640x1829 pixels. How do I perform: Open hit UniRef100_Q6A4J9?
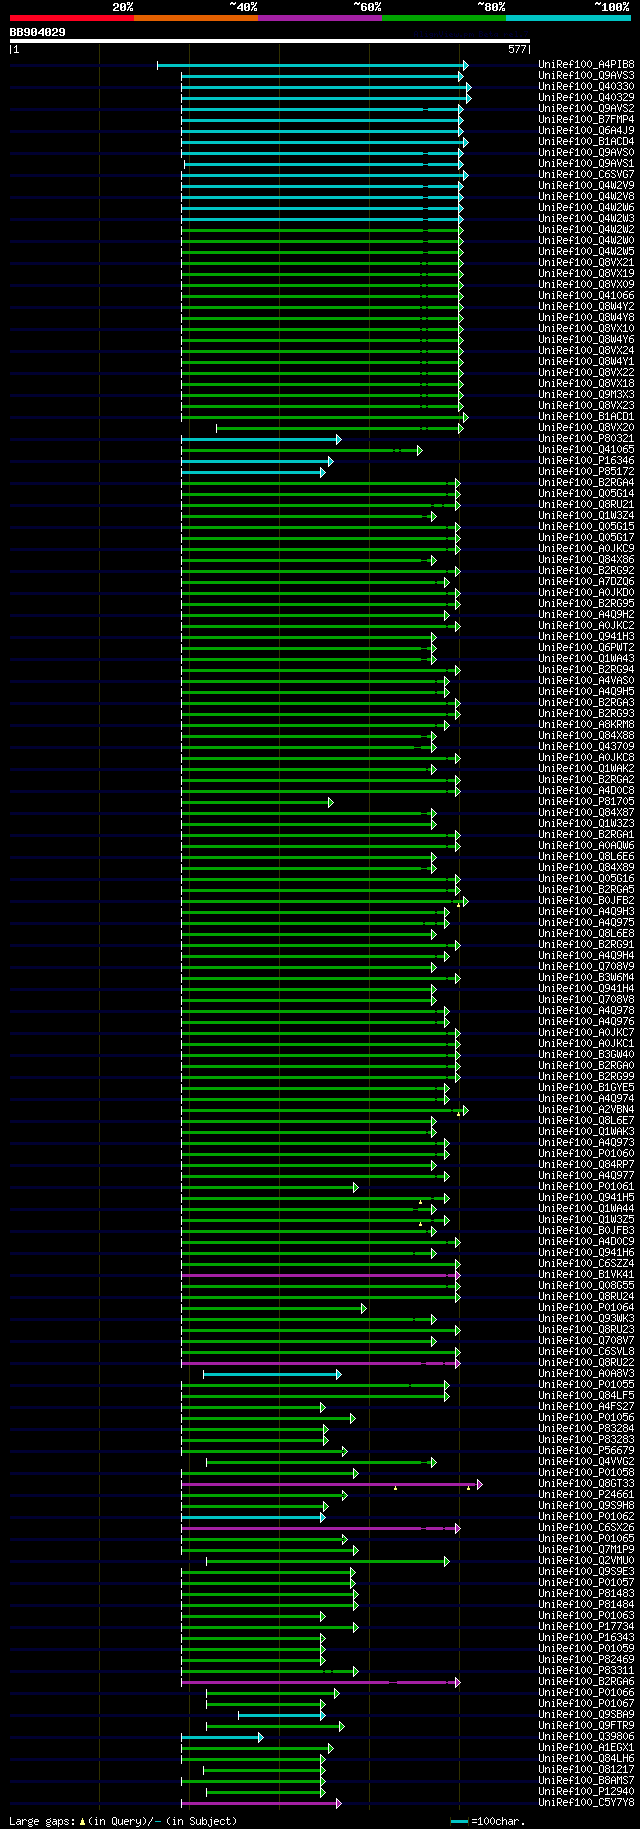point(586,131)
